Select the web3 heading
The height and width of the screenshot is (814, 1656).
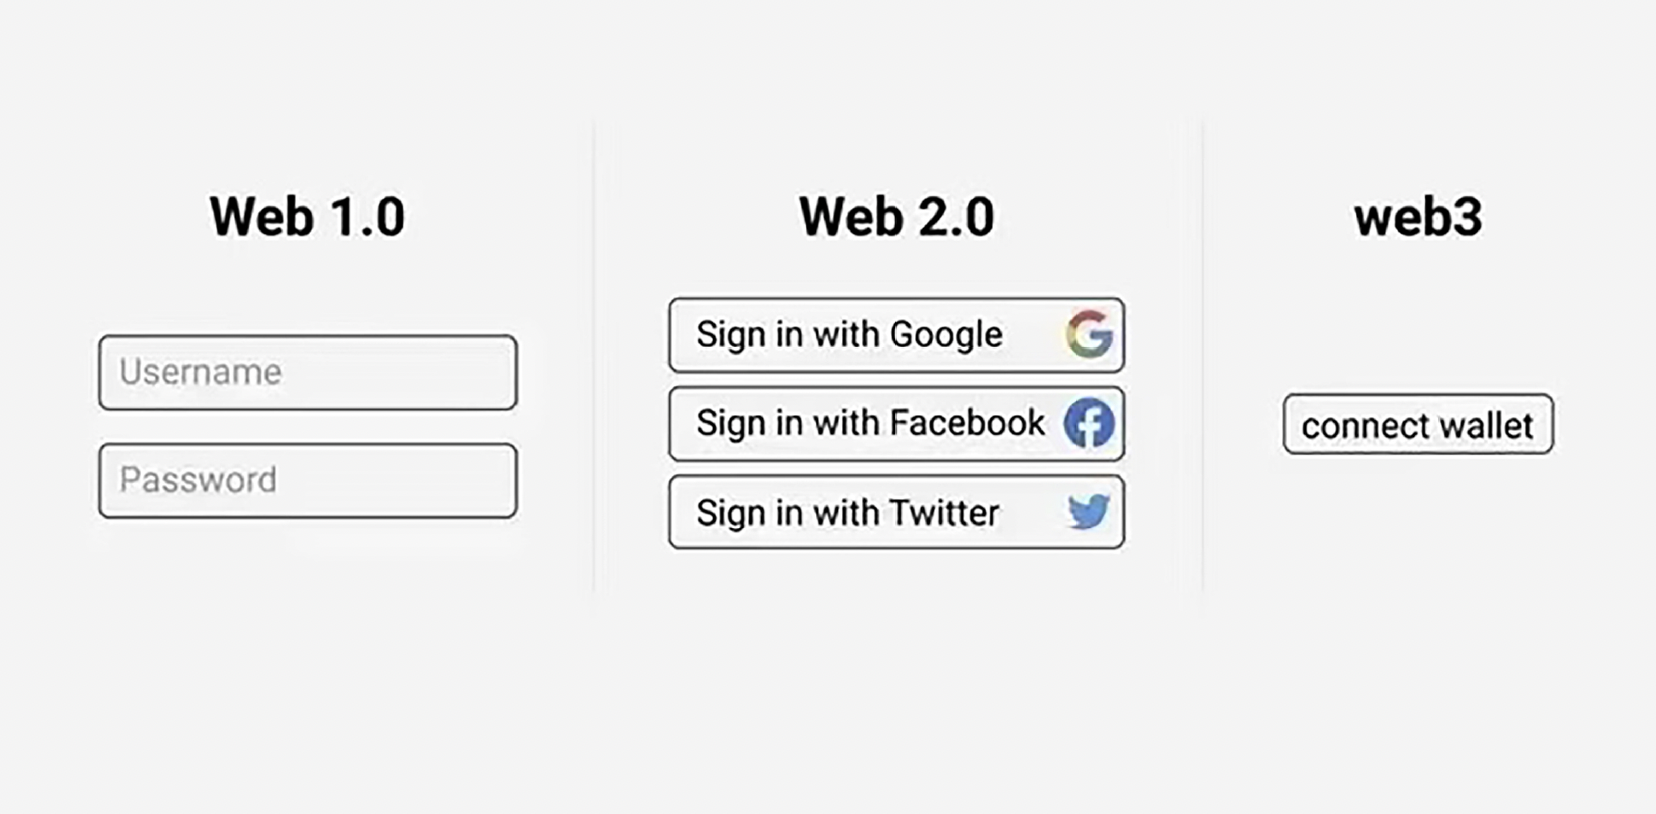[x=1418, y=217]
